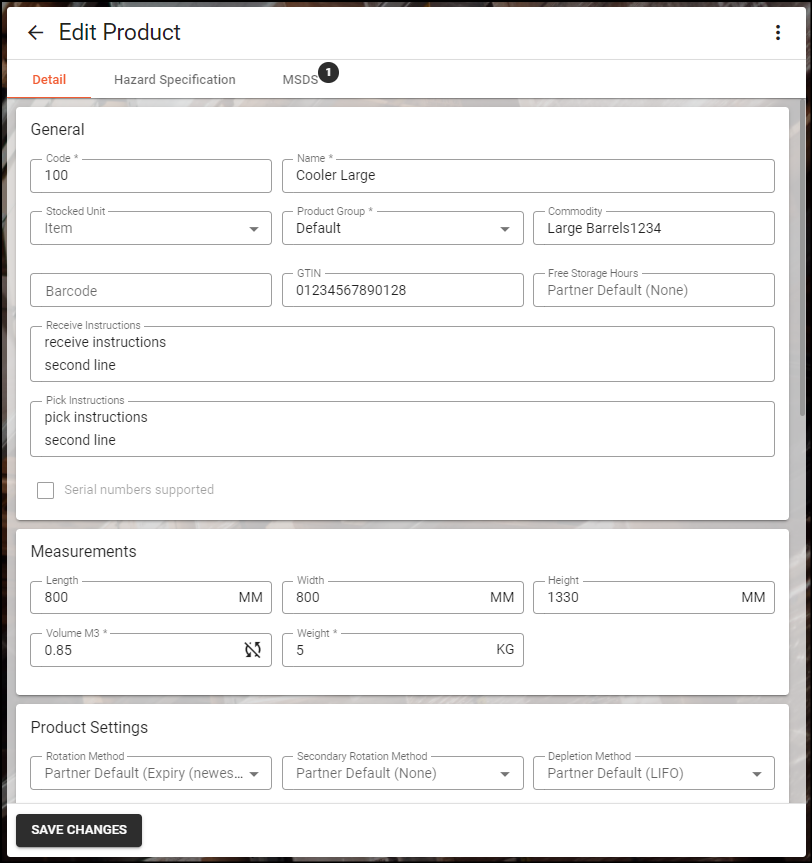Image resolution: width=812 pixels, height=863 pixels.
Task: Toggle Serial numbers supported checkbox
Action: [46, 490]
